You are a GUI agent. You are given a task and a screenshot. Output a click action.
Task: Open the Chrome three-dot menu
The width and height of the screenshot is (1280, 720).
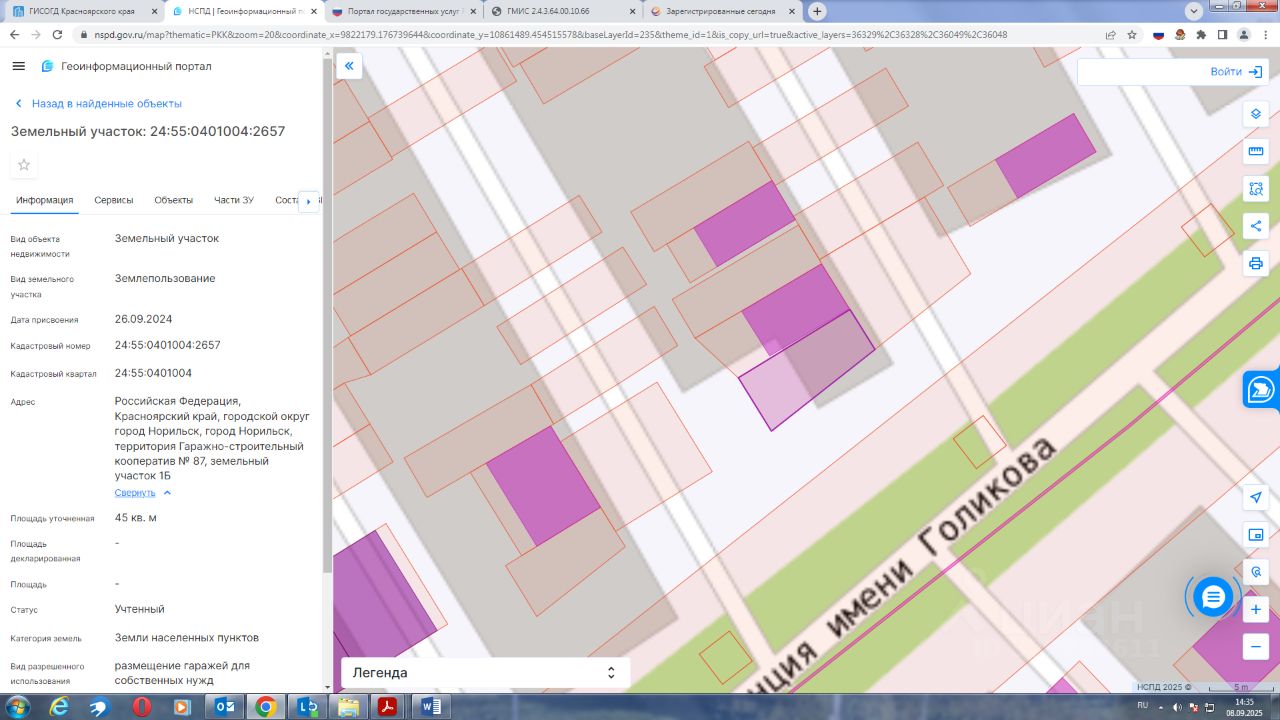(x=1265, y=34)
